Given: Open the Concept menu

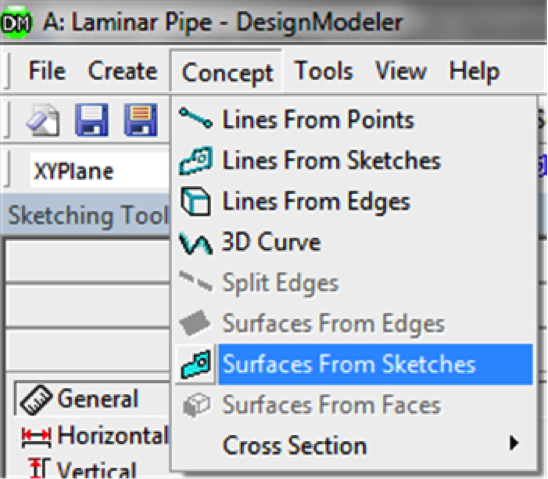Looking at the screenshot, I should 227,73.
